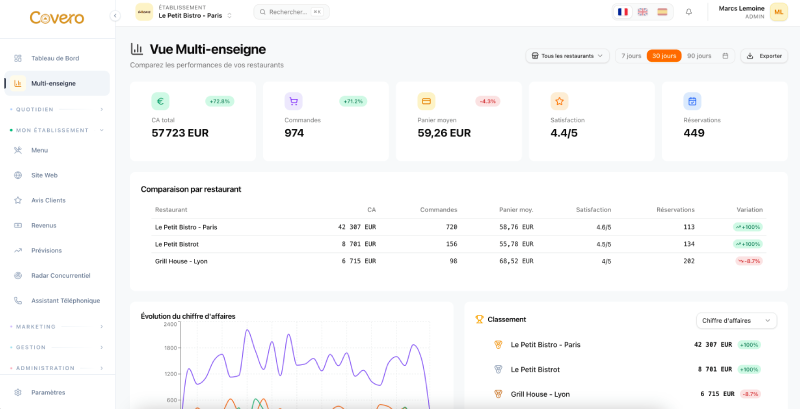The height and width of the screenshot is (409, 800).
Task: Choose the 30 jours time range
Action: pos(664,56)
